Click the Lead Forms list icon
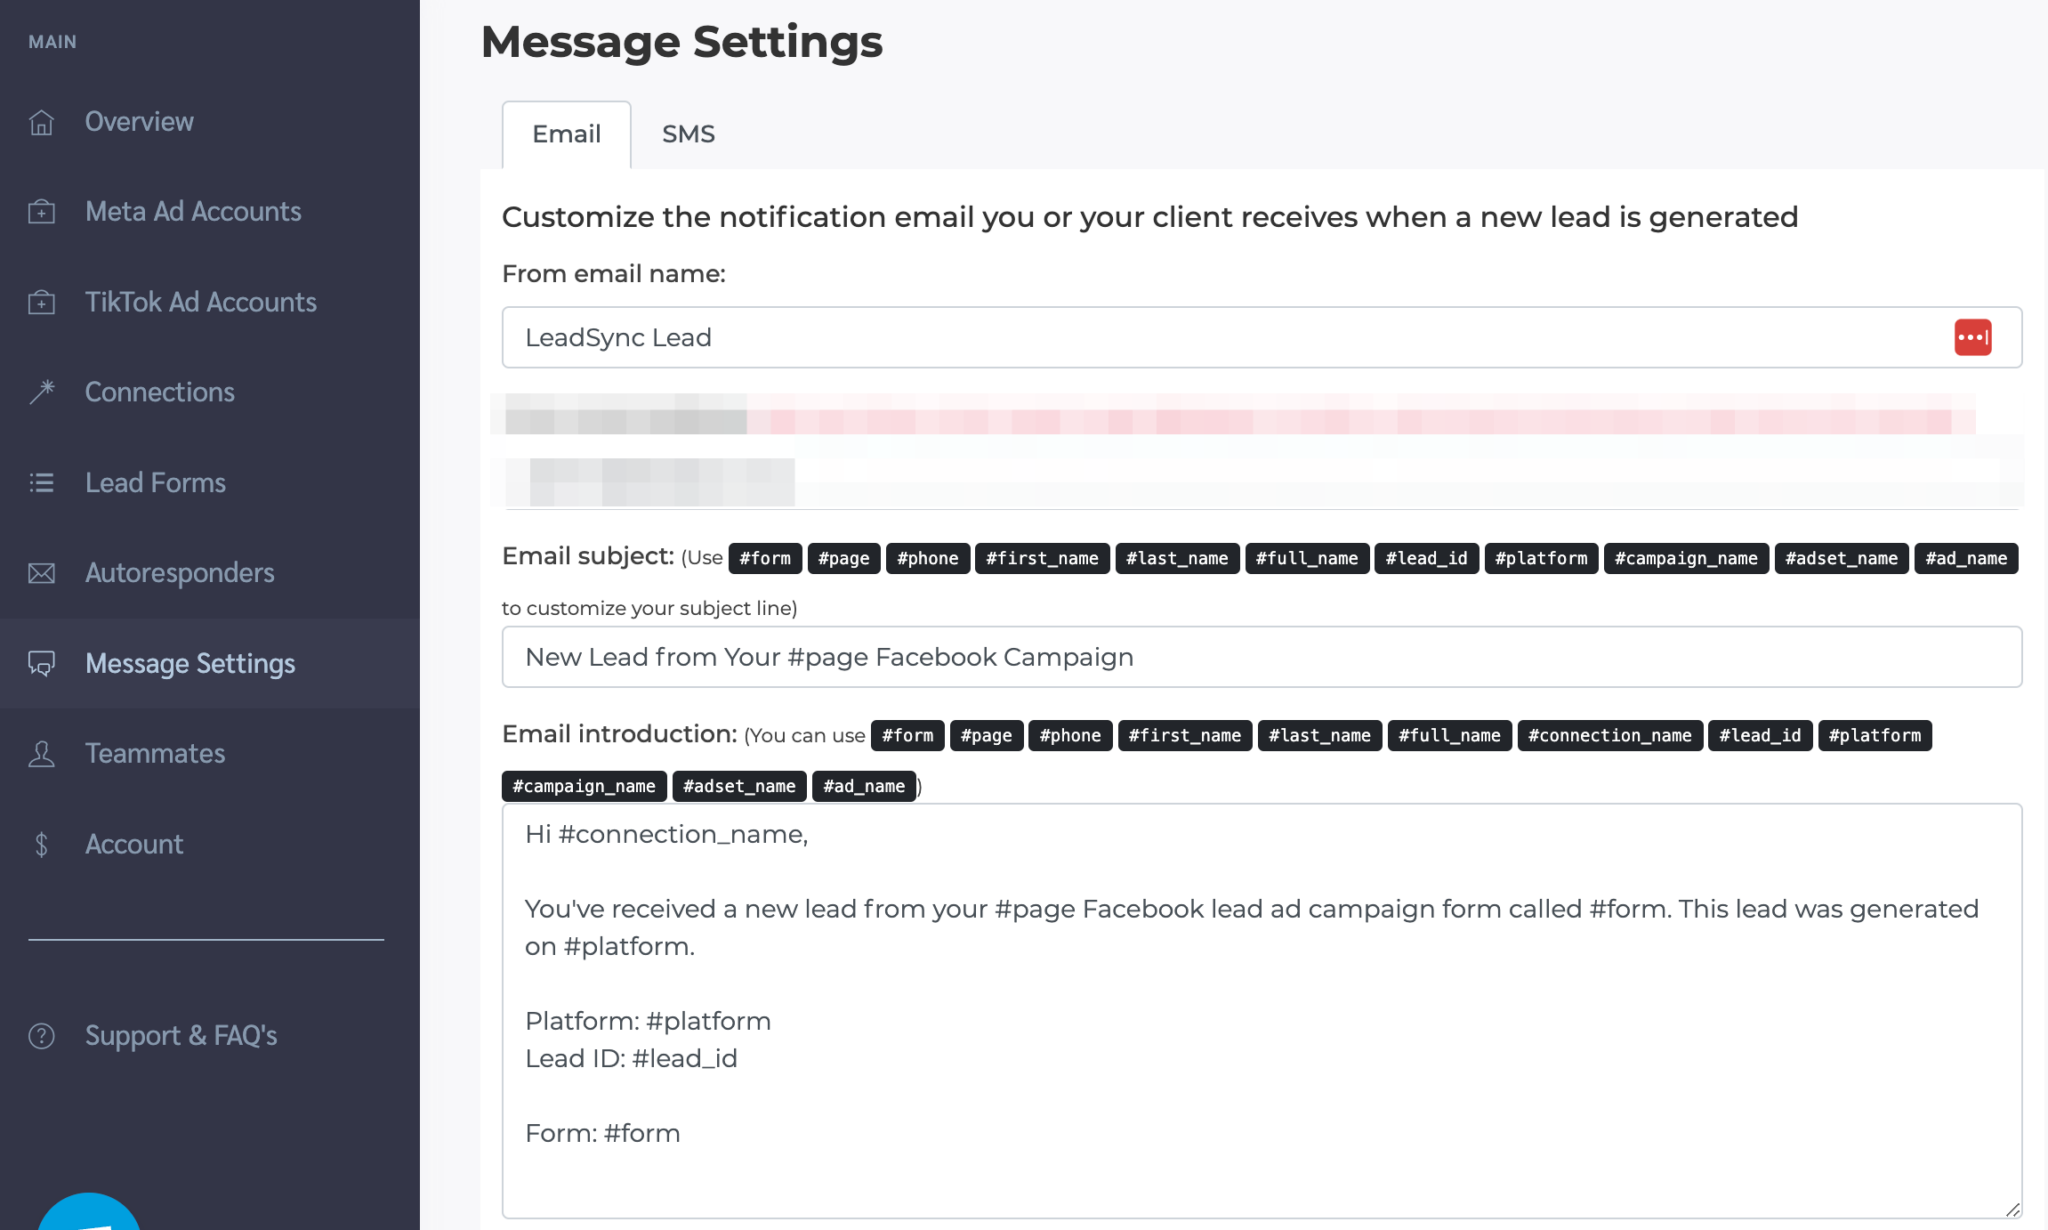Image resolution: width=2048 pixels, height=1230 pixels. pos(41,482)
